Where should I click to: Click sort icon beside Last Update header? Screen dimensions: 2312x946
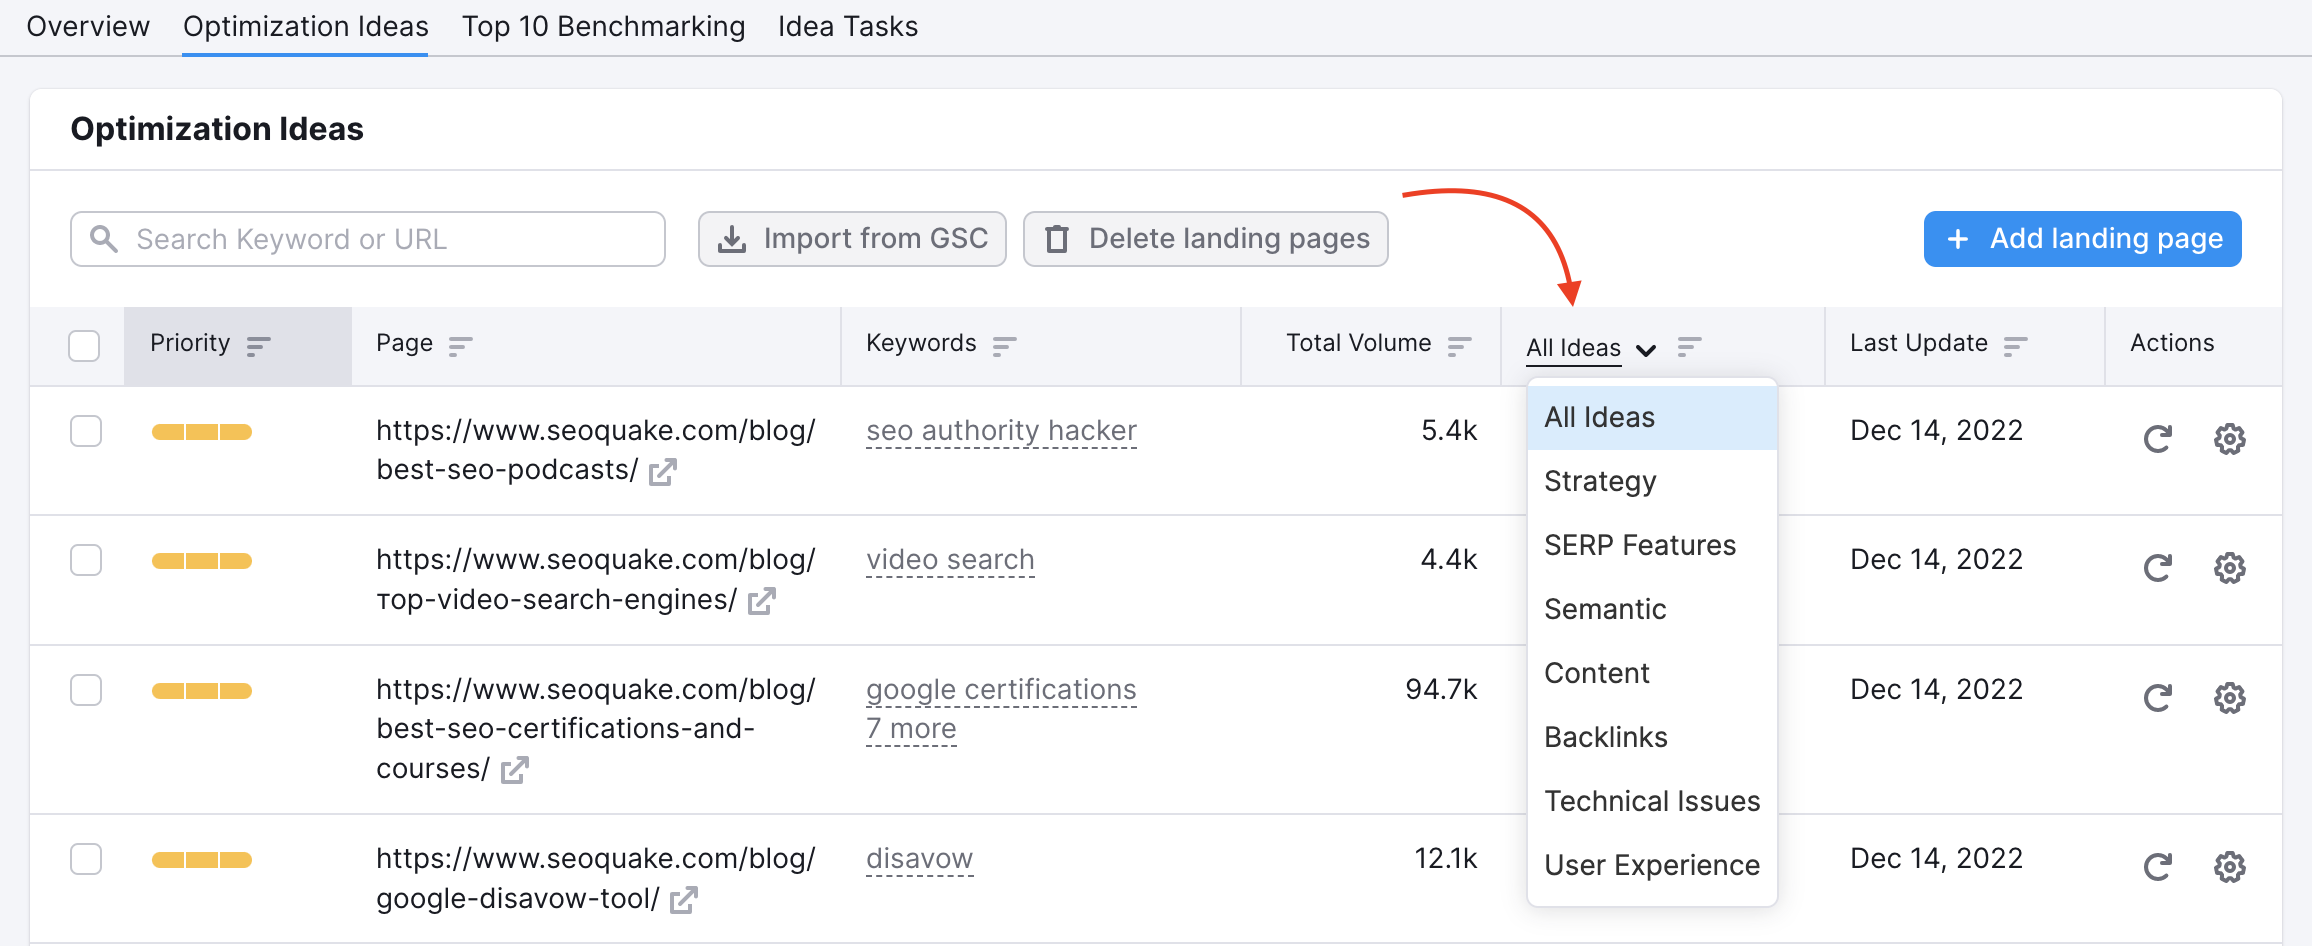[2015, 346]
